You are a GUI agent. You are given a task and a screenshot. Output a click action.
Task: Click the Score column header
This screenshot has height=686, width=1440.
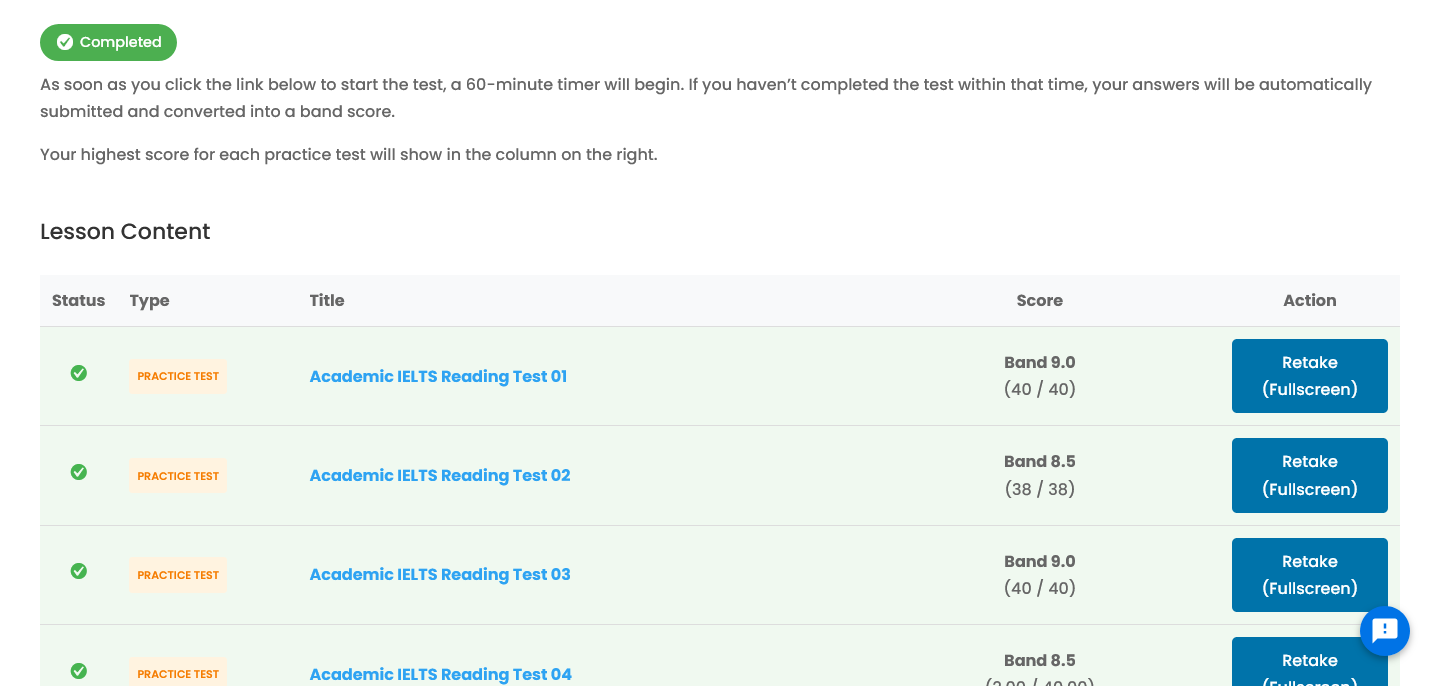point(1039,300)
